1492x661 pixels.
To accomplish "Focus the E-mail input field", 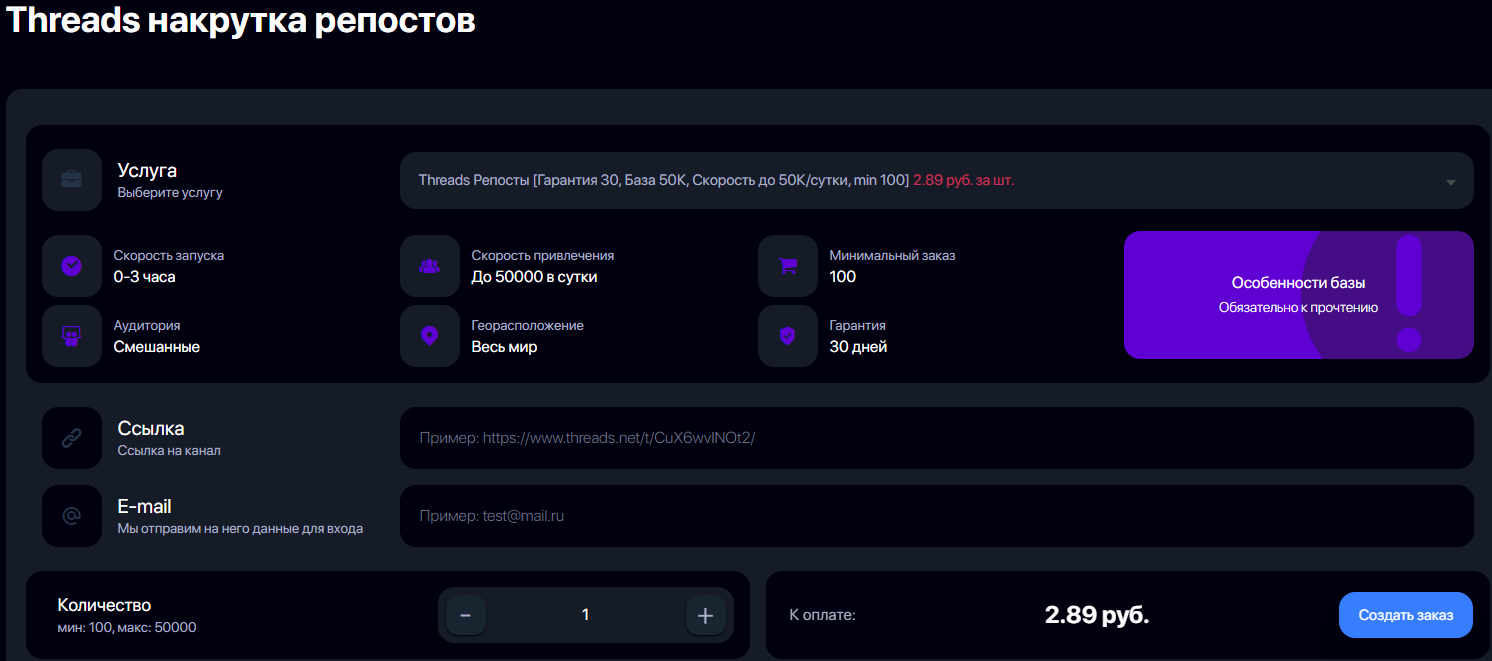I will click(x=937, y=516).
